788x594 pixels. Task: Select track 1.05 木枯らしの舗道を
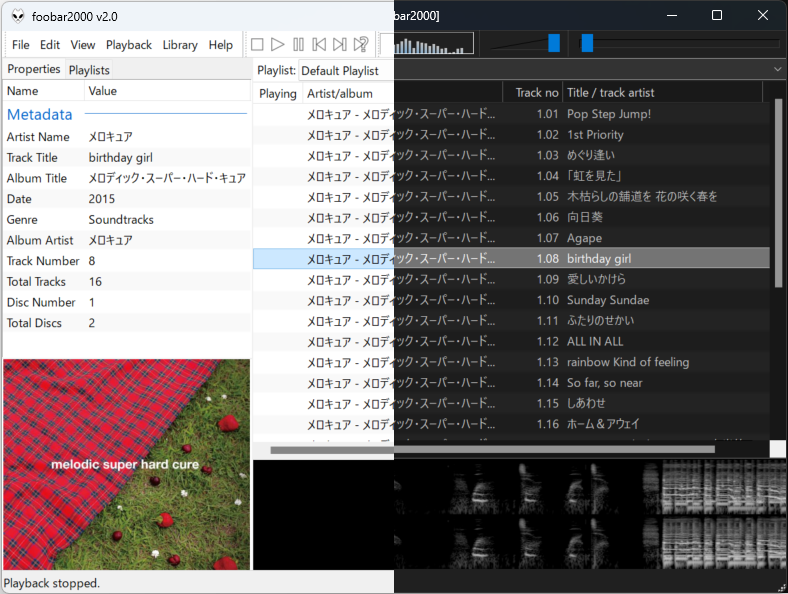click(511, 196)
